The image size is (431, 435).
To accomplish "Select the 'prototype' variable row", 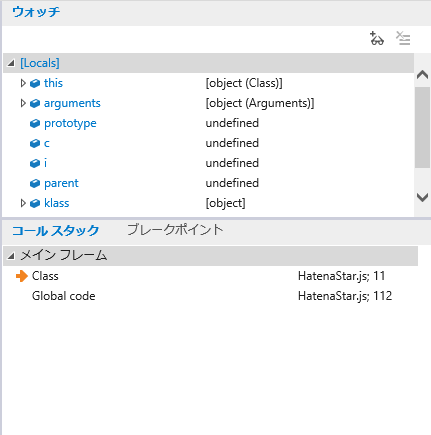I will click(208, 123).
